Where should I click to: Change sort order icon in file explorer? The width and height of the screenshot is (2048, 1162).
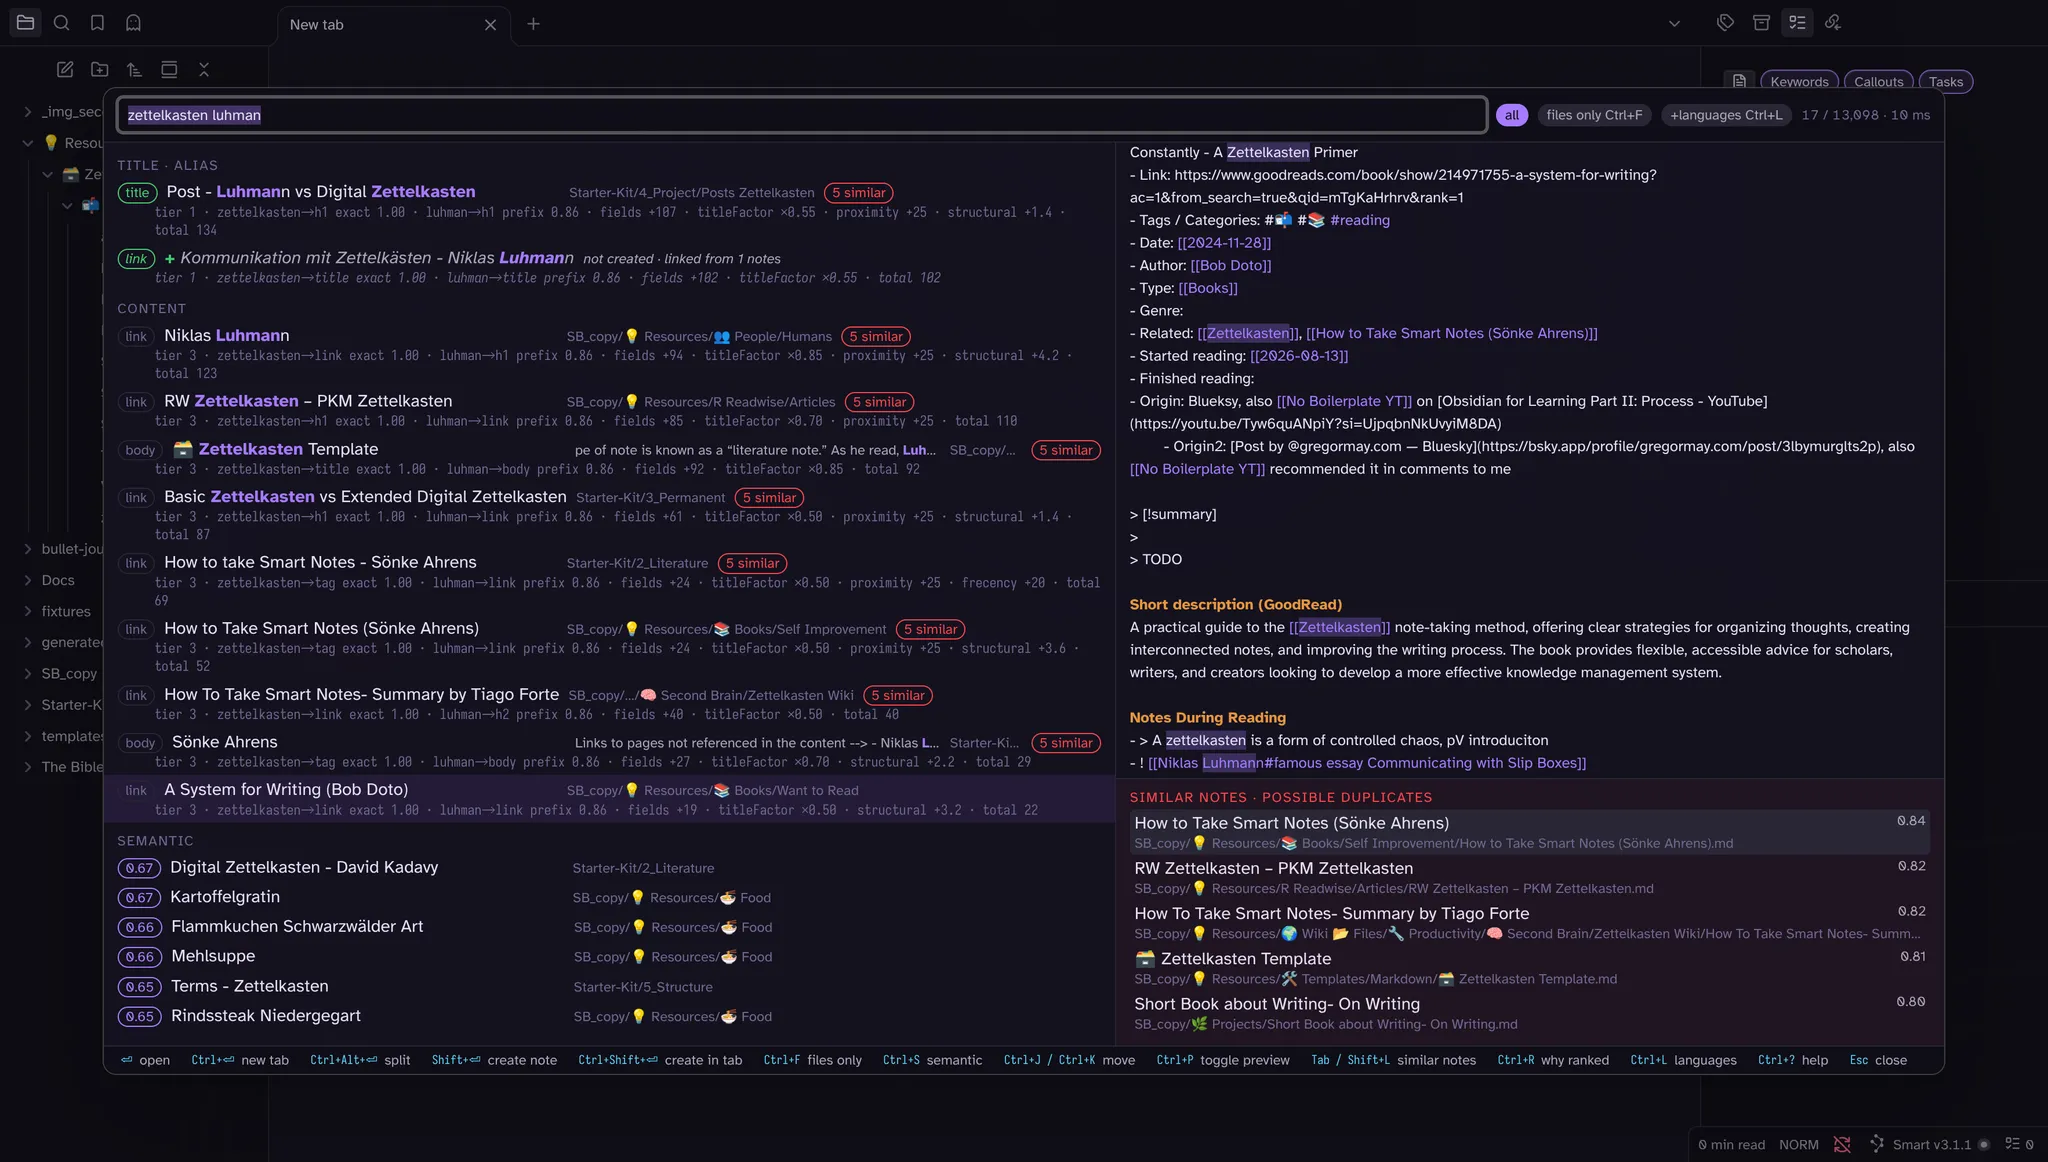(134, 69)
